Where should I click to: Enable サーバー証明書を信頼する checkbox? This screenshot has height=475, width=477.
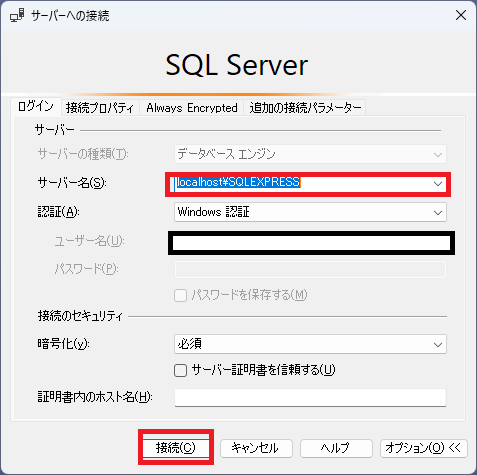(x=180, y=370)
